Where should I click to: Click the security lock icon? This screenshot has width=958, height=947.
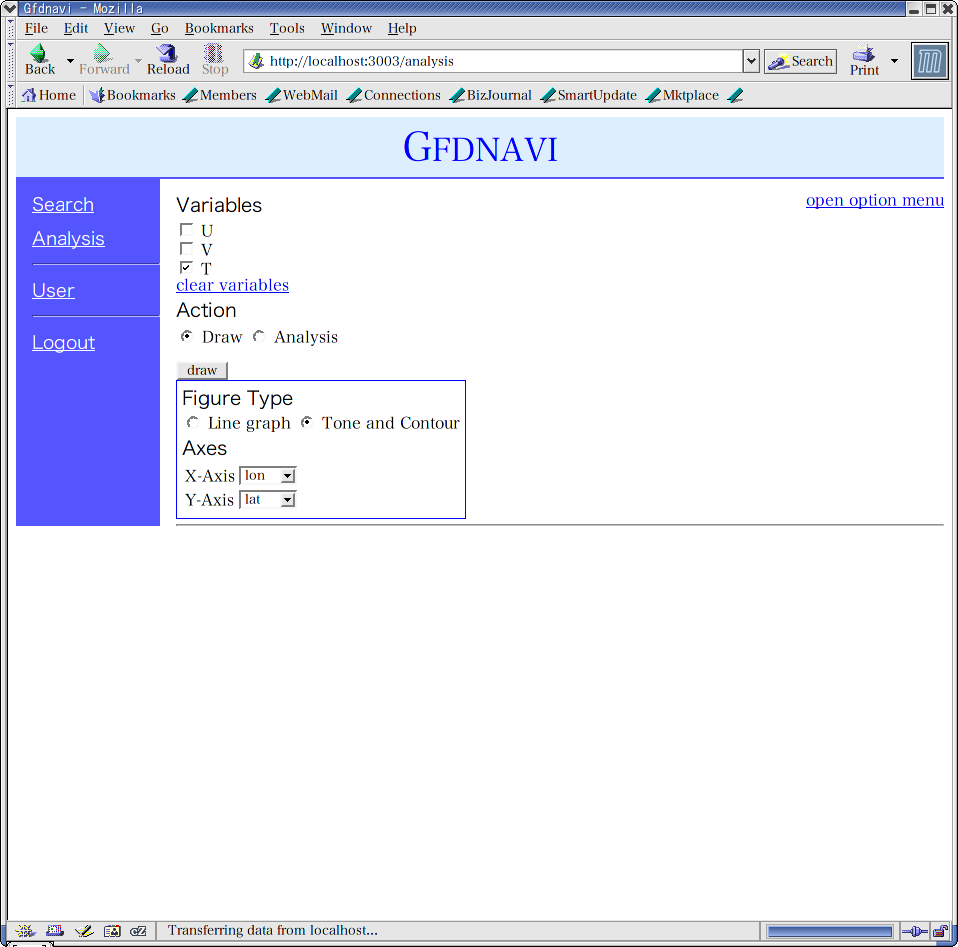[x=940, y=932]
